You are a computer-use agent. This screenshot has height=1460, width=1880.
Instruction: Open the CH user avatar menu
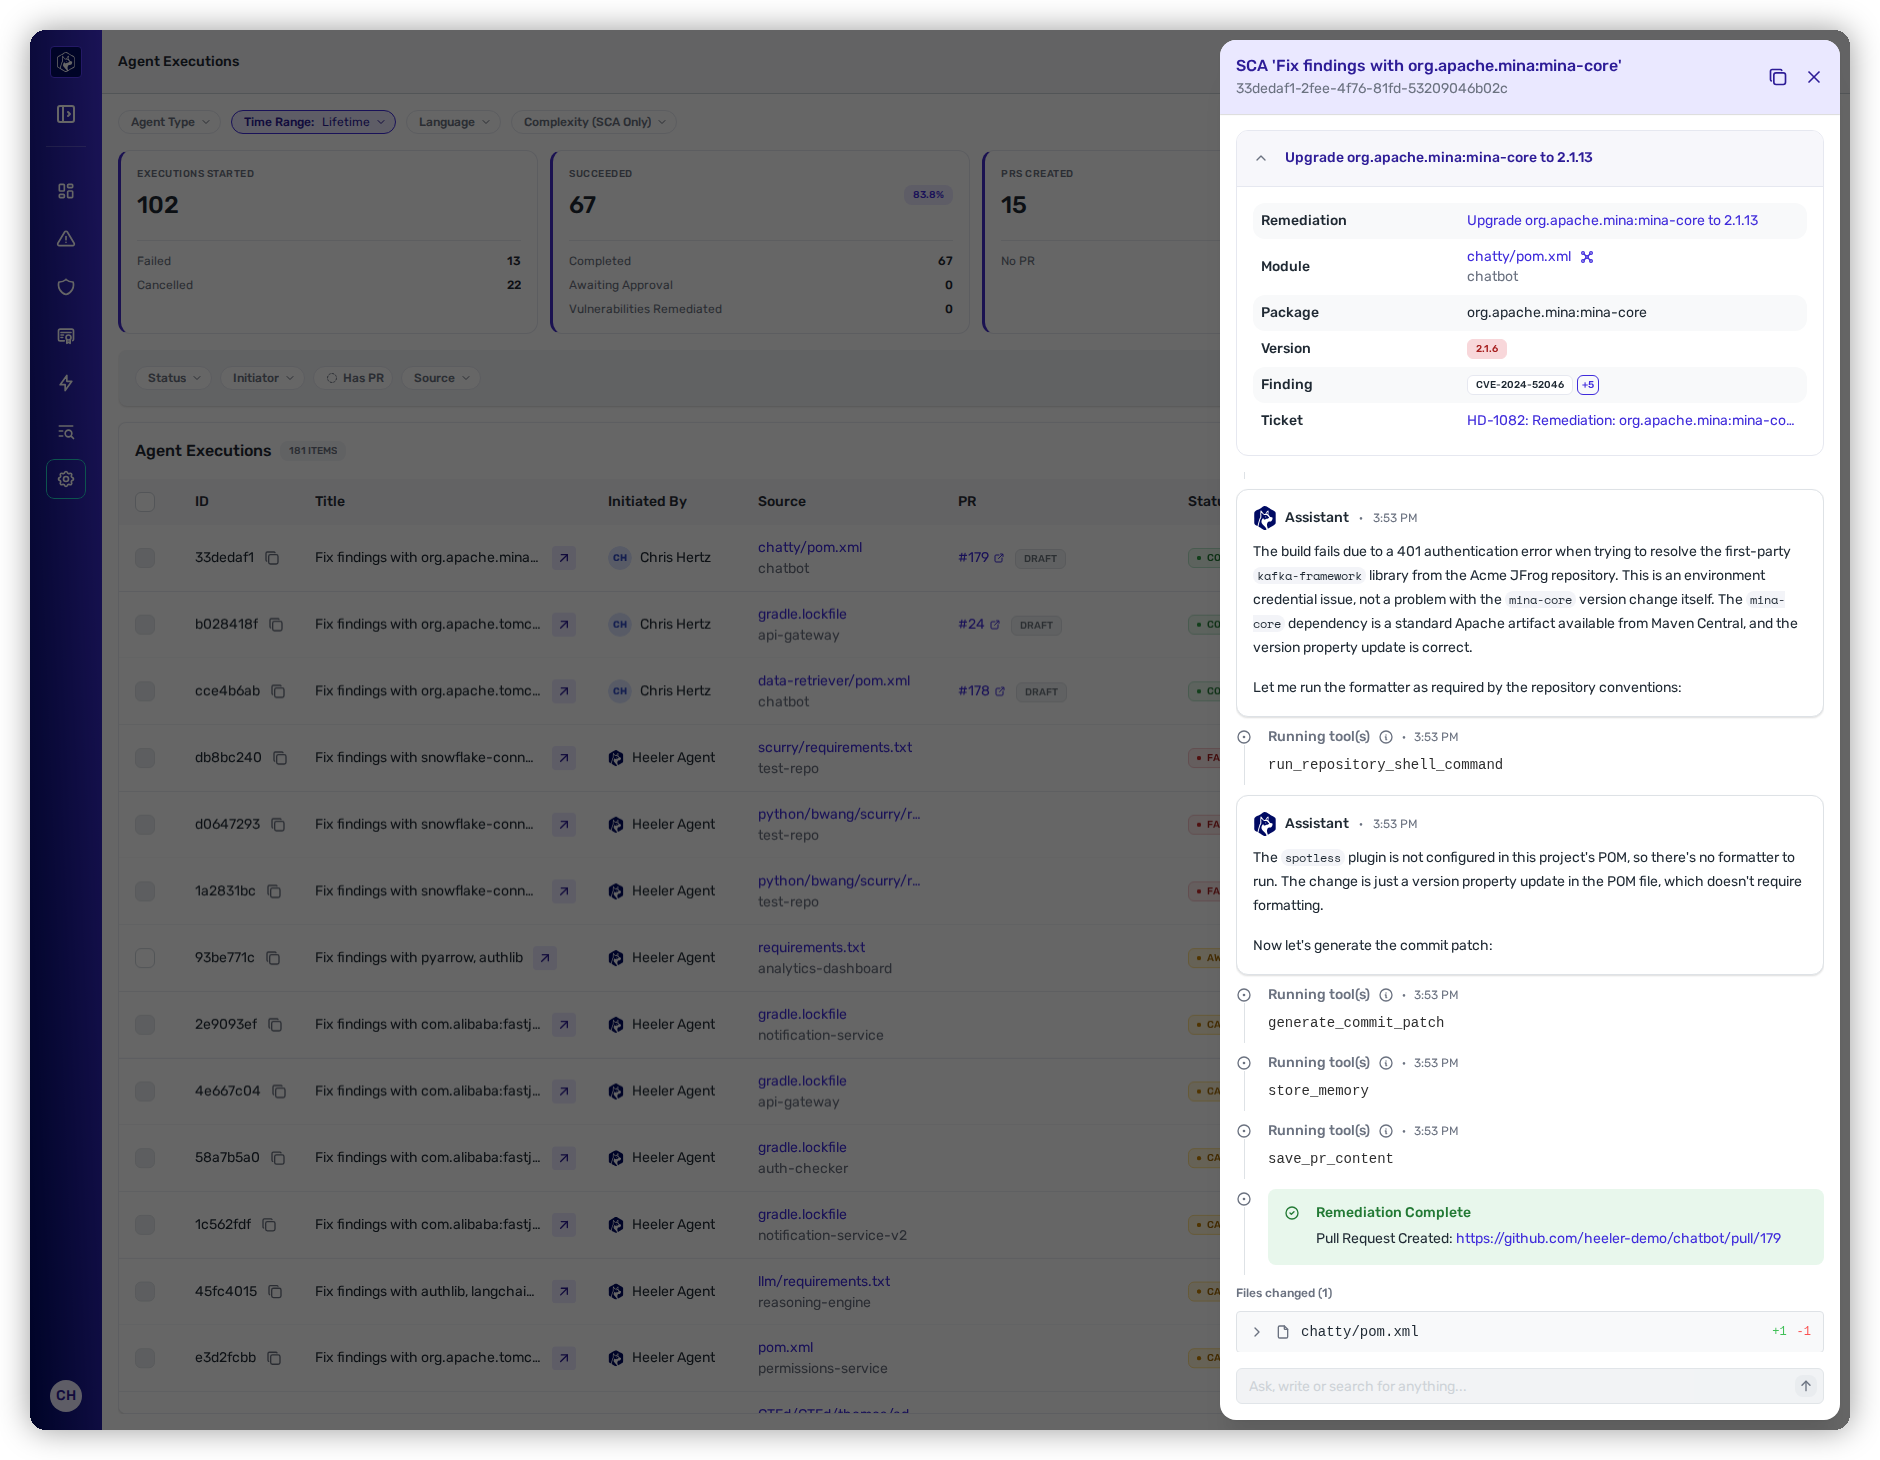66,1395
